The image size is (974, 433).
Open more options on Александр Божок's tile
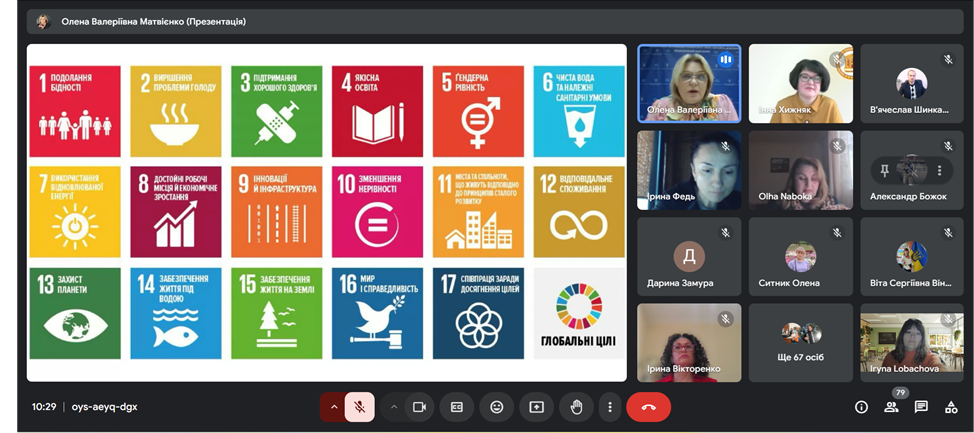[x=939, y=170]
